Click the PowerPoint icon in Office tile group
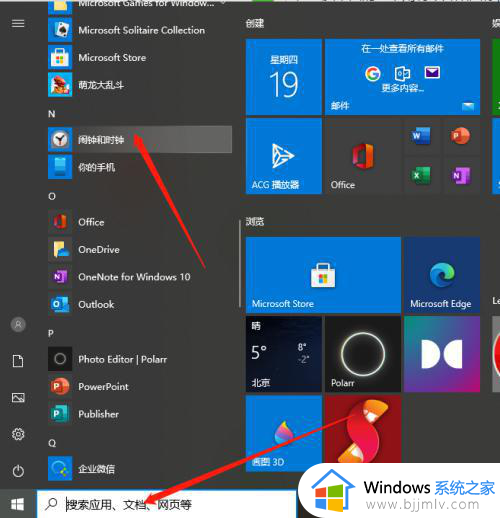Screen dimensions: 500x518 pyautogui.click(x=461, y=136)
